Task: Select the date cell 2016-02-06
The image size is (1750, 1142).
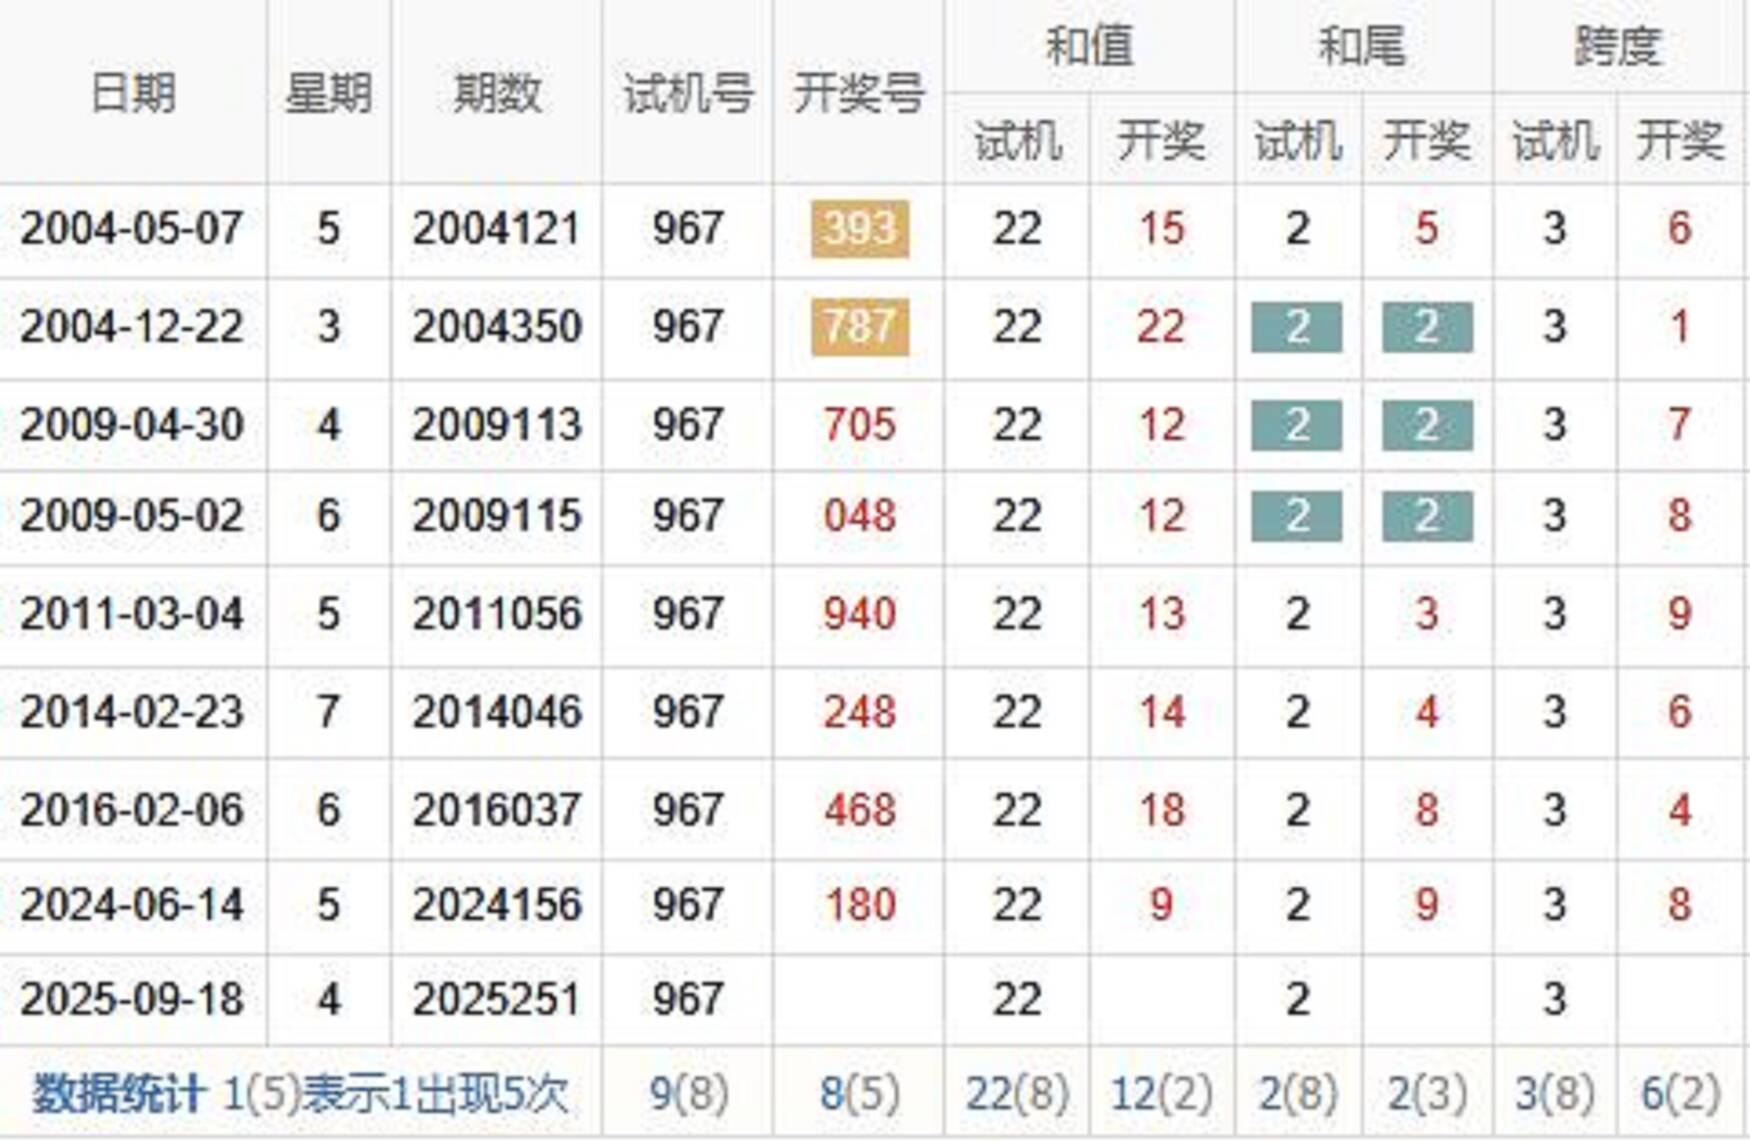Action: click(x=132, y=809)
